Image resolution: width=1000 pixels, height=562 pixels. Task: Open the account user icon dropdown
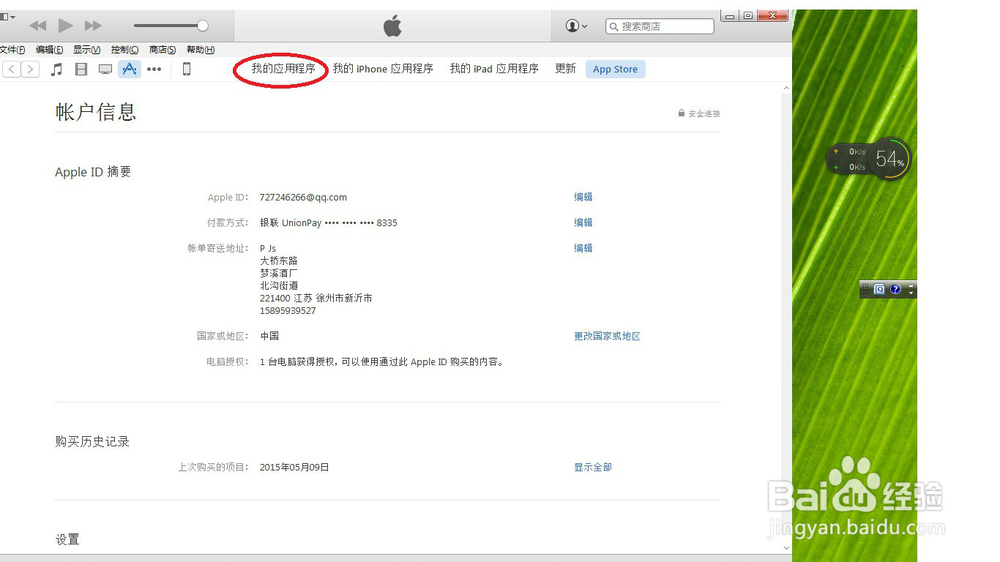(576, 26)
